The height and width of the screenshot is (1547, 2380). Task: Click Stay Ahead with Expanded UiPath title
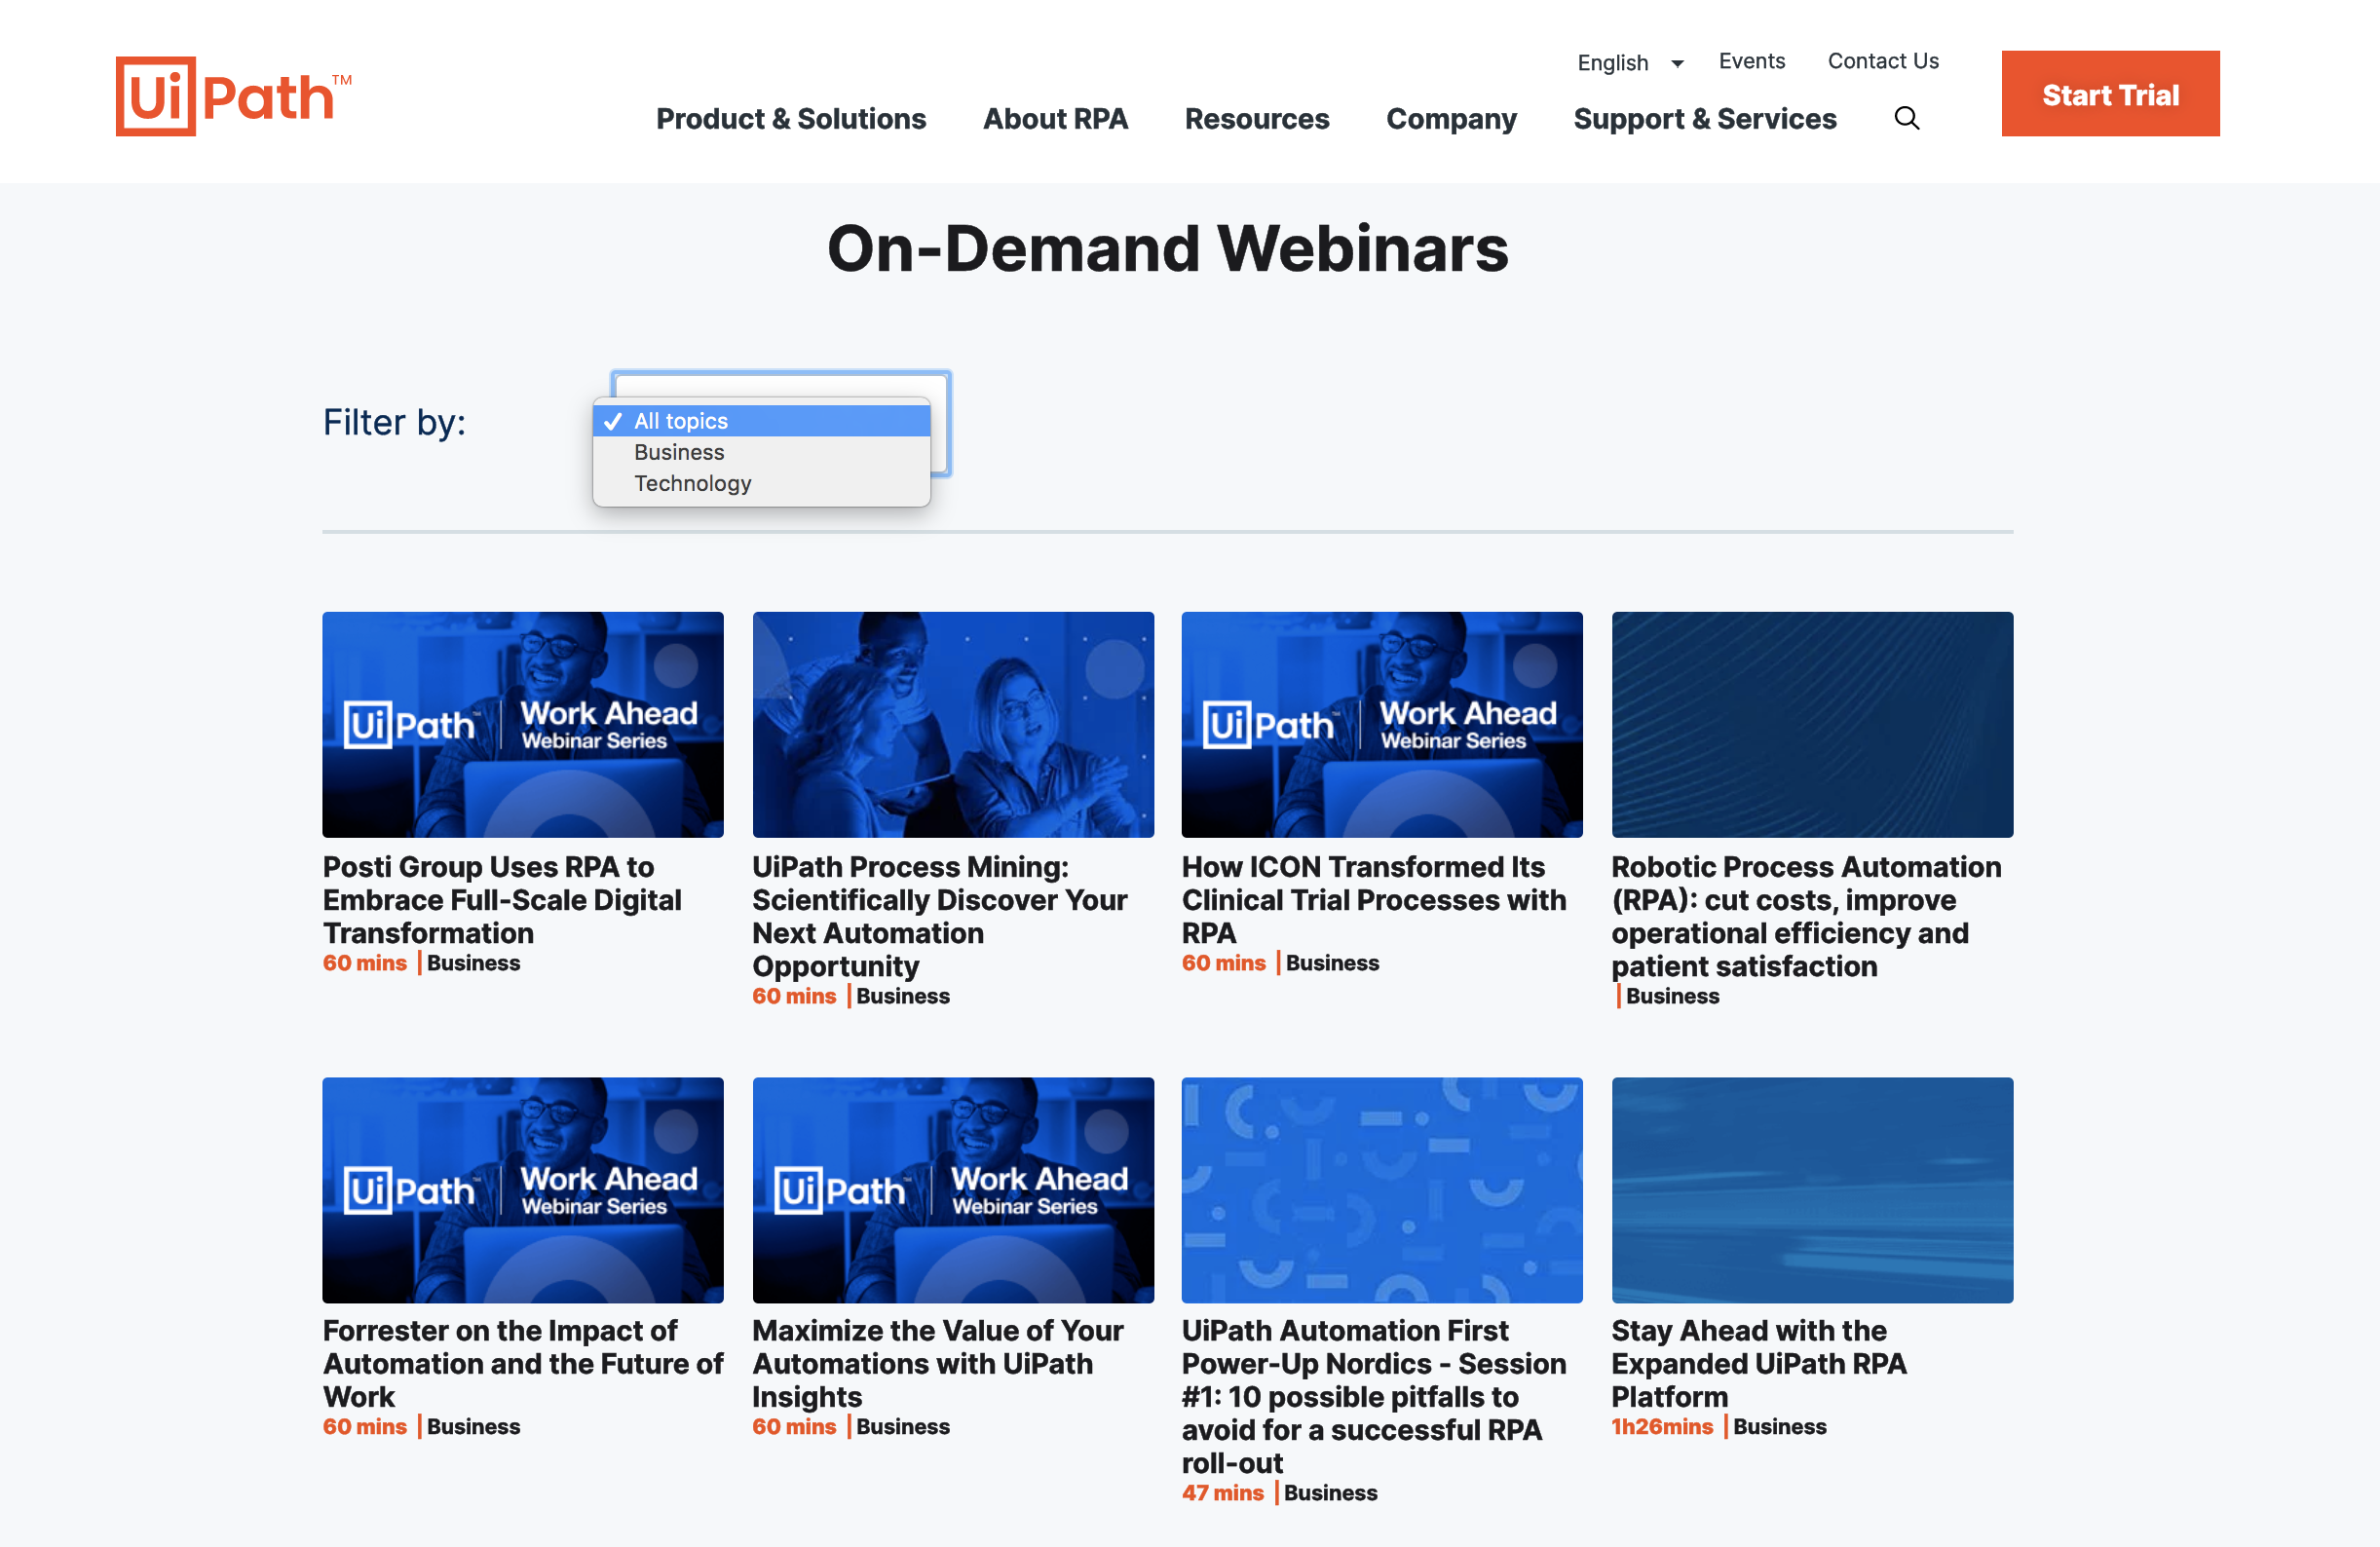(x=1759, y=1363)
